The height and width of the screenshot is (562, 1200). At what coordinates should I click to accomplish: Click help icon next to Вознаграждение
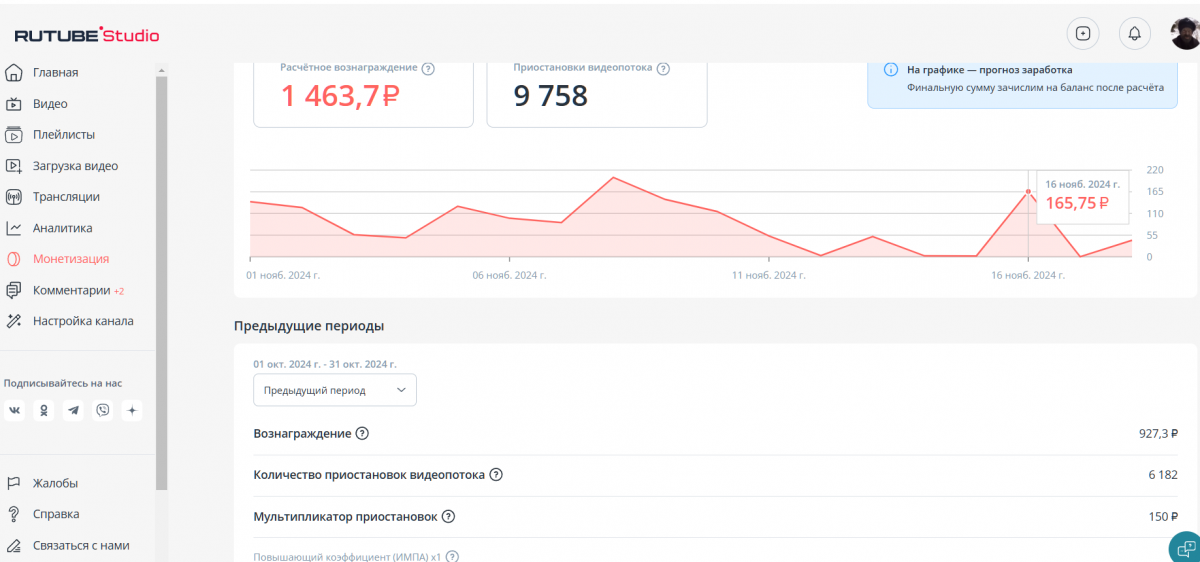[362, 434]
